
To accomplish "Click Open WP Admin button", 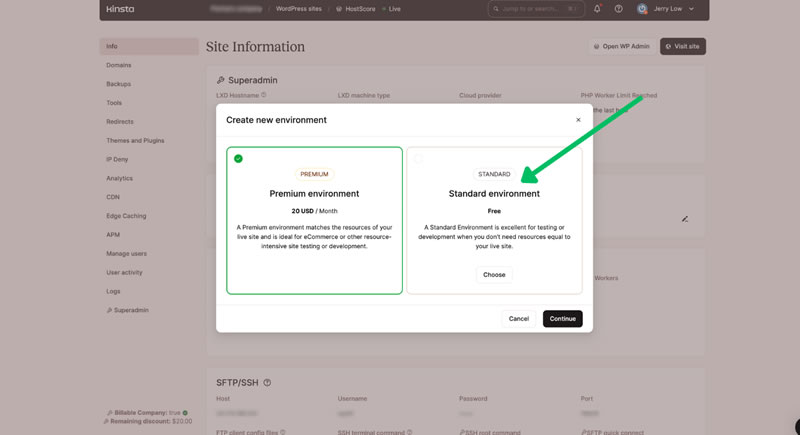I will [621, 46].
